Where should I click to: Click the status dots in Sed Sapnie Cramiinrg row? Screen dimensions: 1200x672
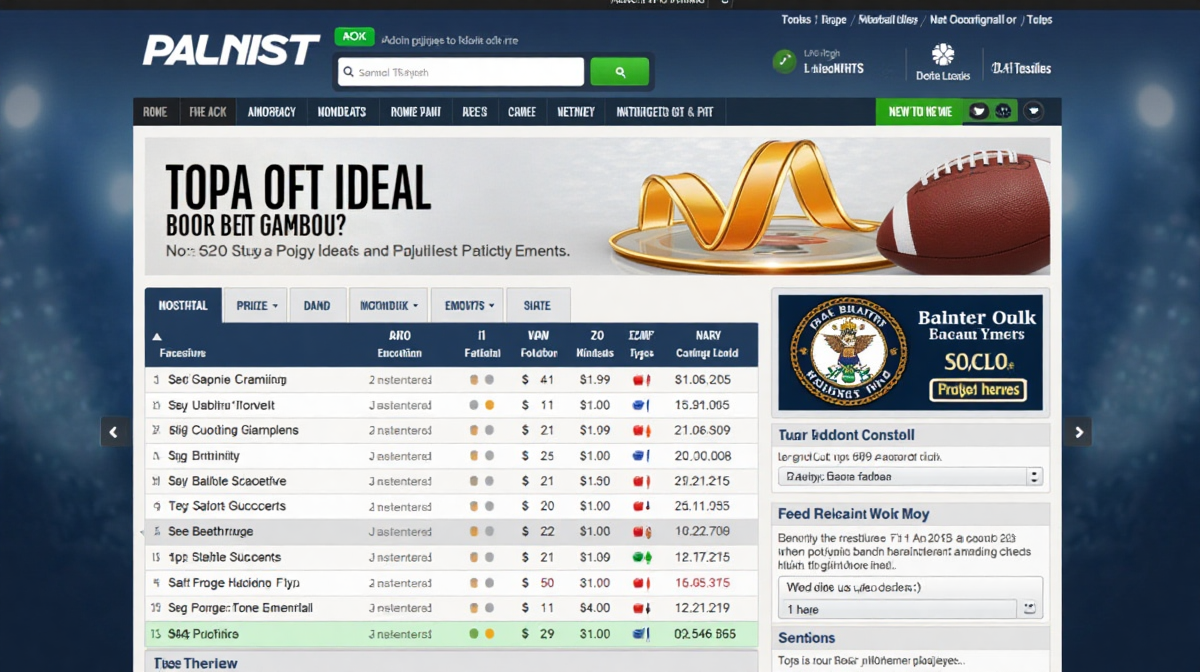coord(481,380)
